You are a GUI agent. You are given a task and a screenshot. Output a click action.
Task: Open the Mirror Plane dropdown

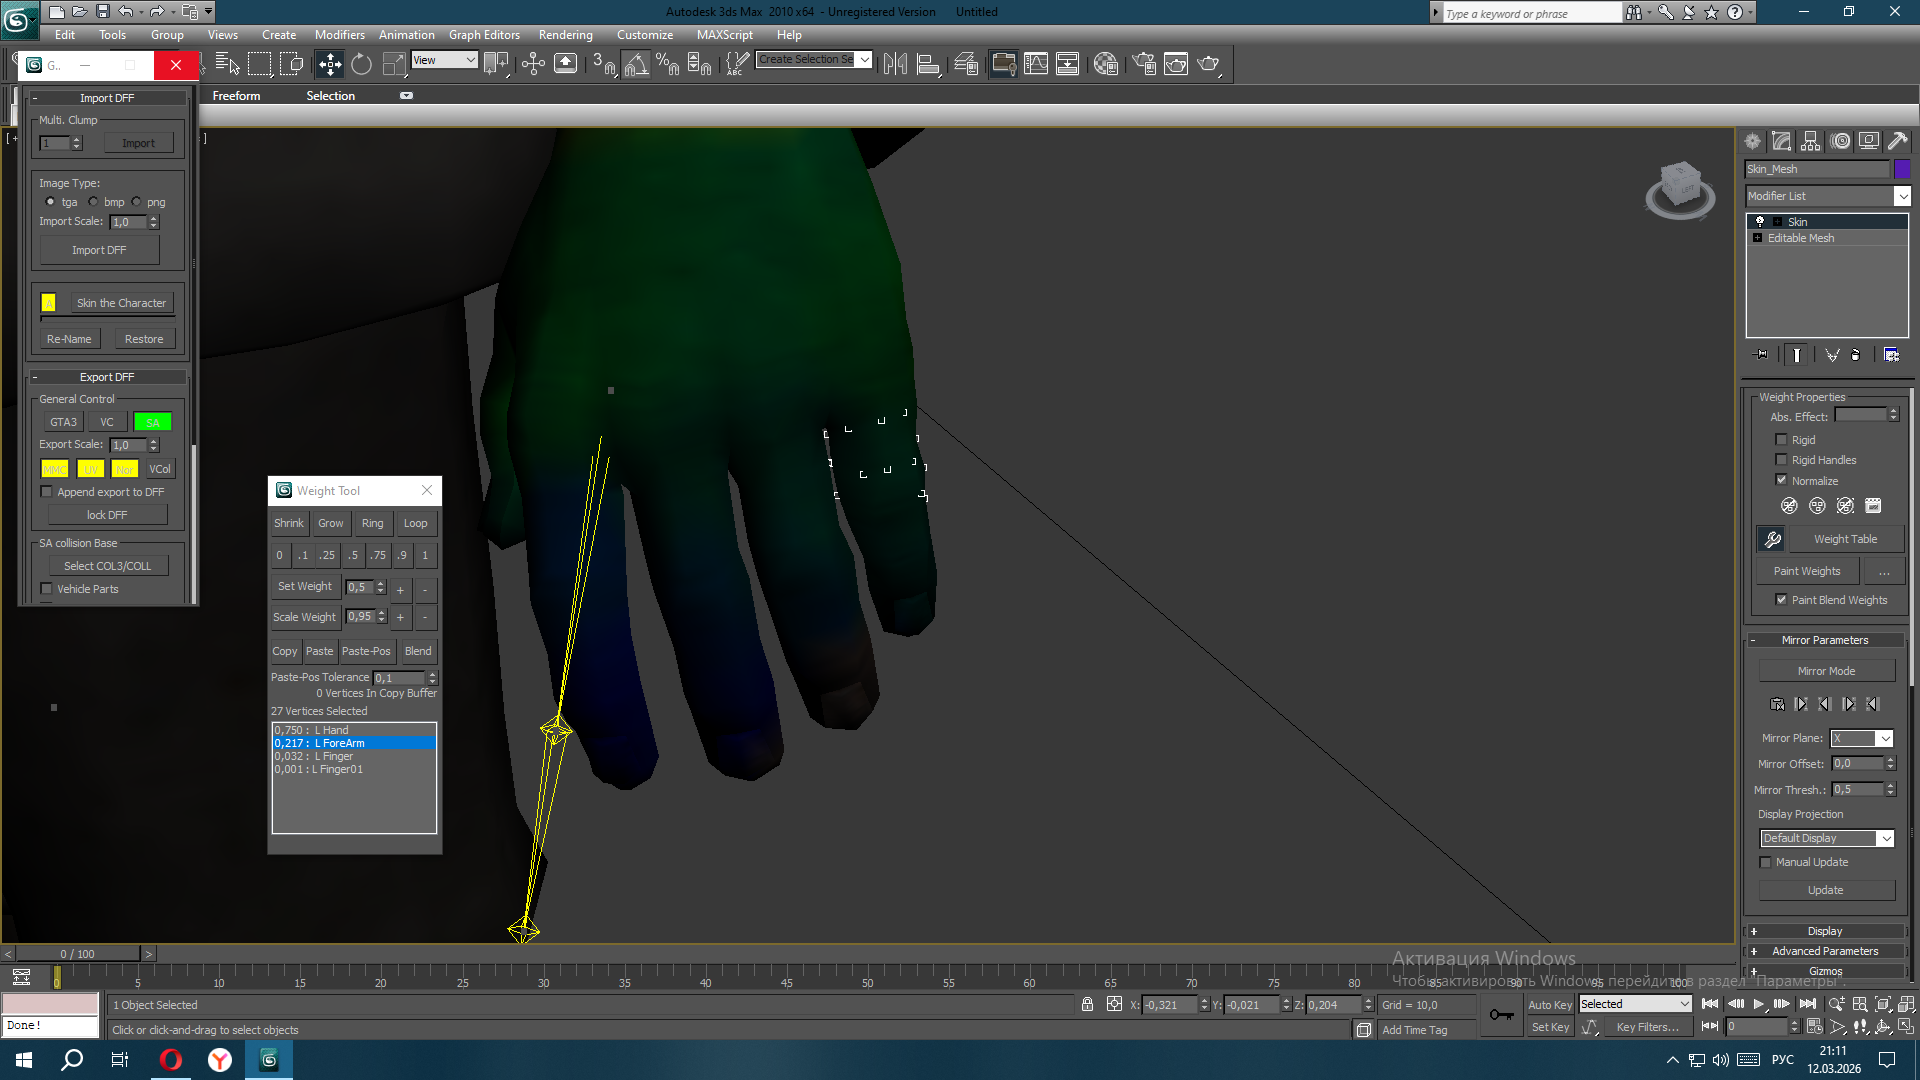pyautogui.click(x=1884, y=738)
